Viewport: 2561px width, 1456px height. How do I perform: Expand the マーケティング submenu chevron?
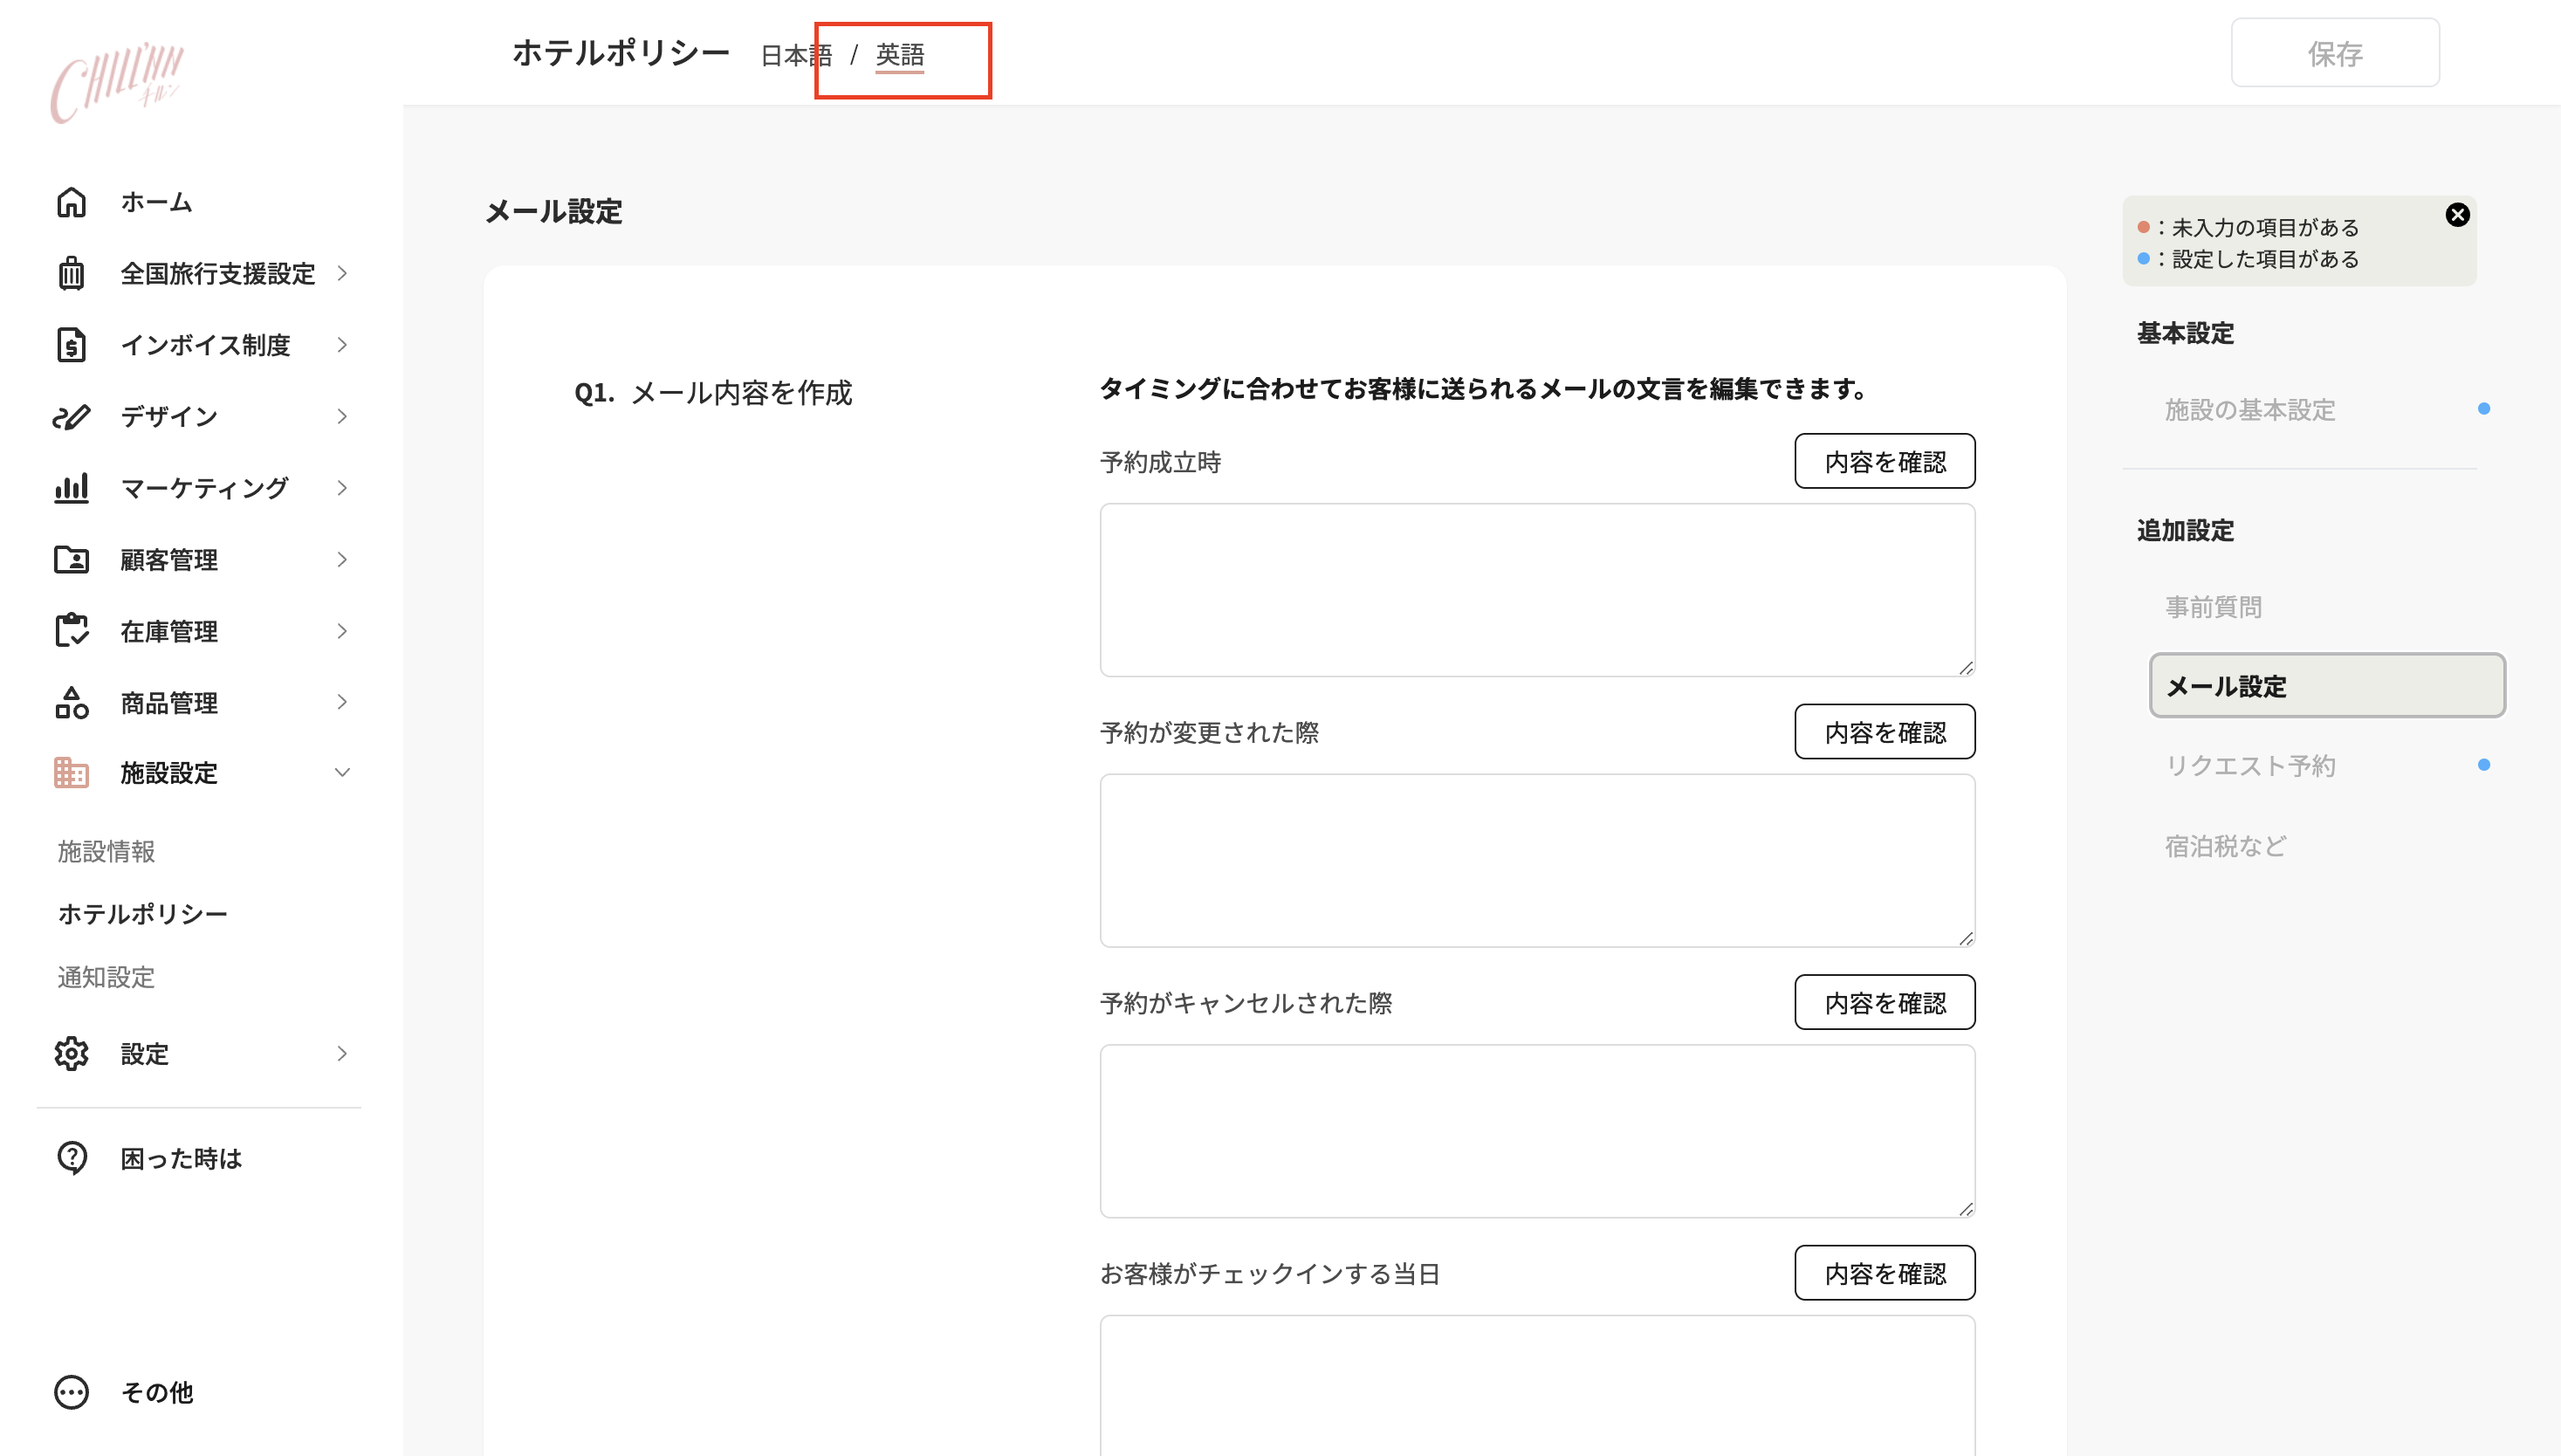click(342, 487)
